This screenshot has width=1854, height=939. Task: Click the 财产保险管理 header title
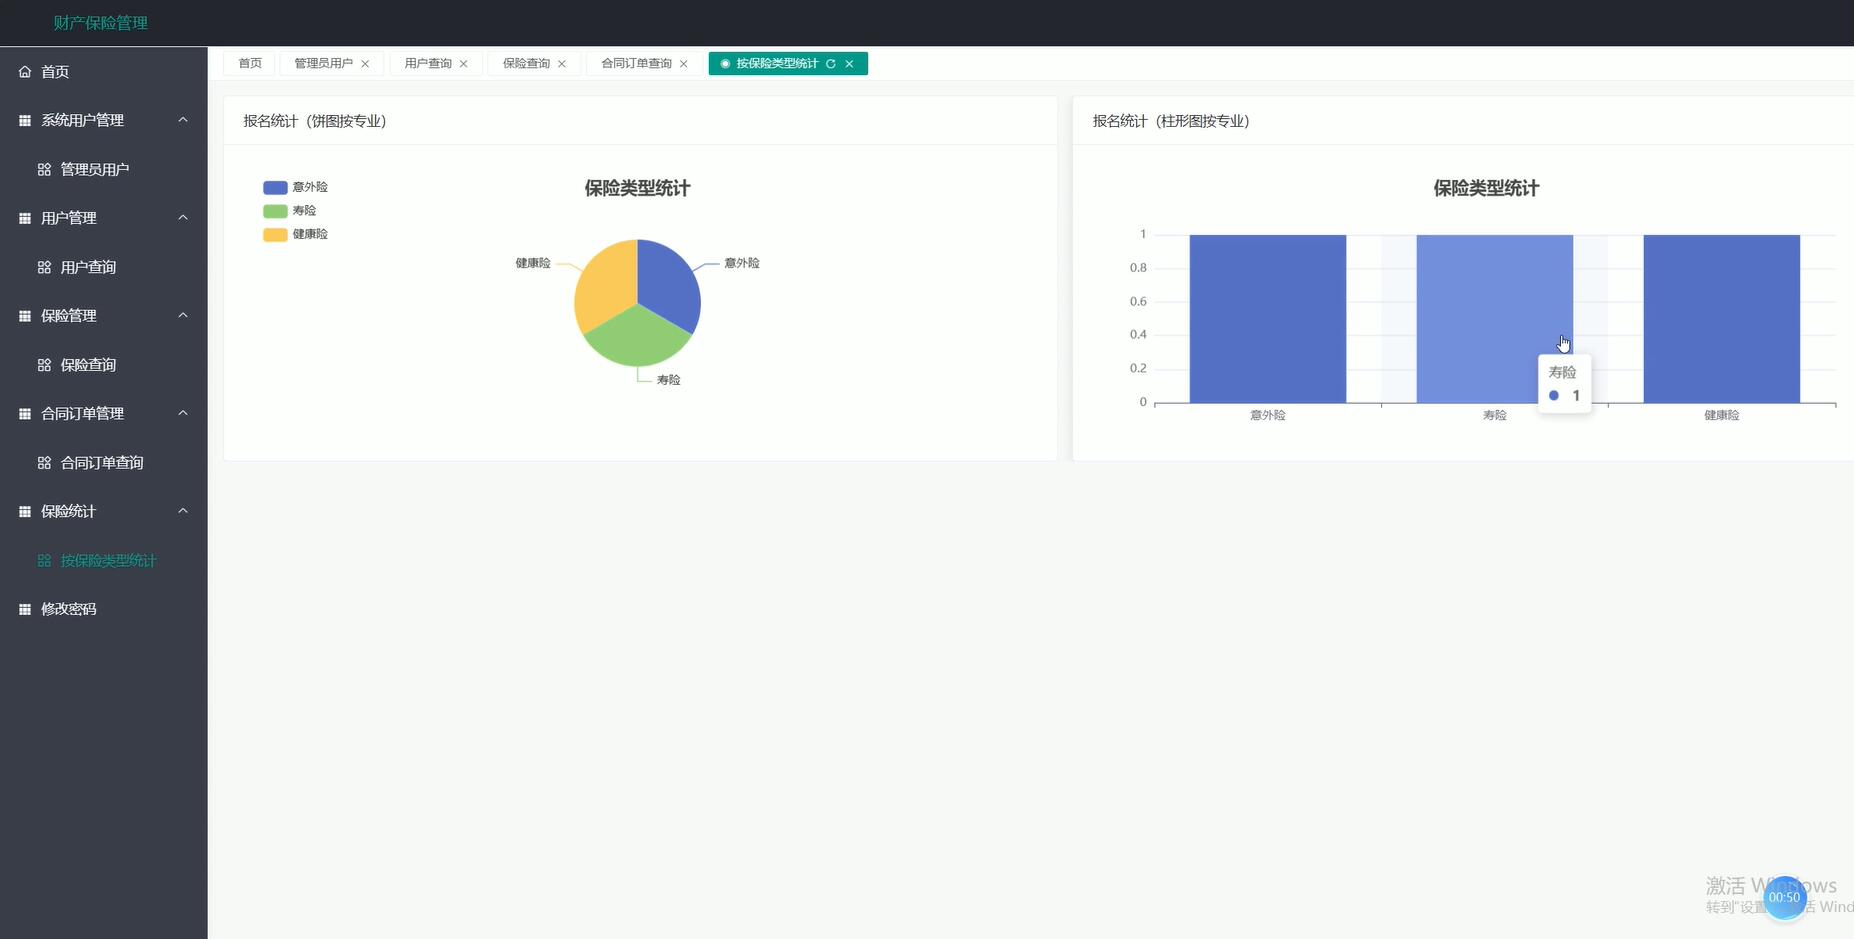(100, 23)
